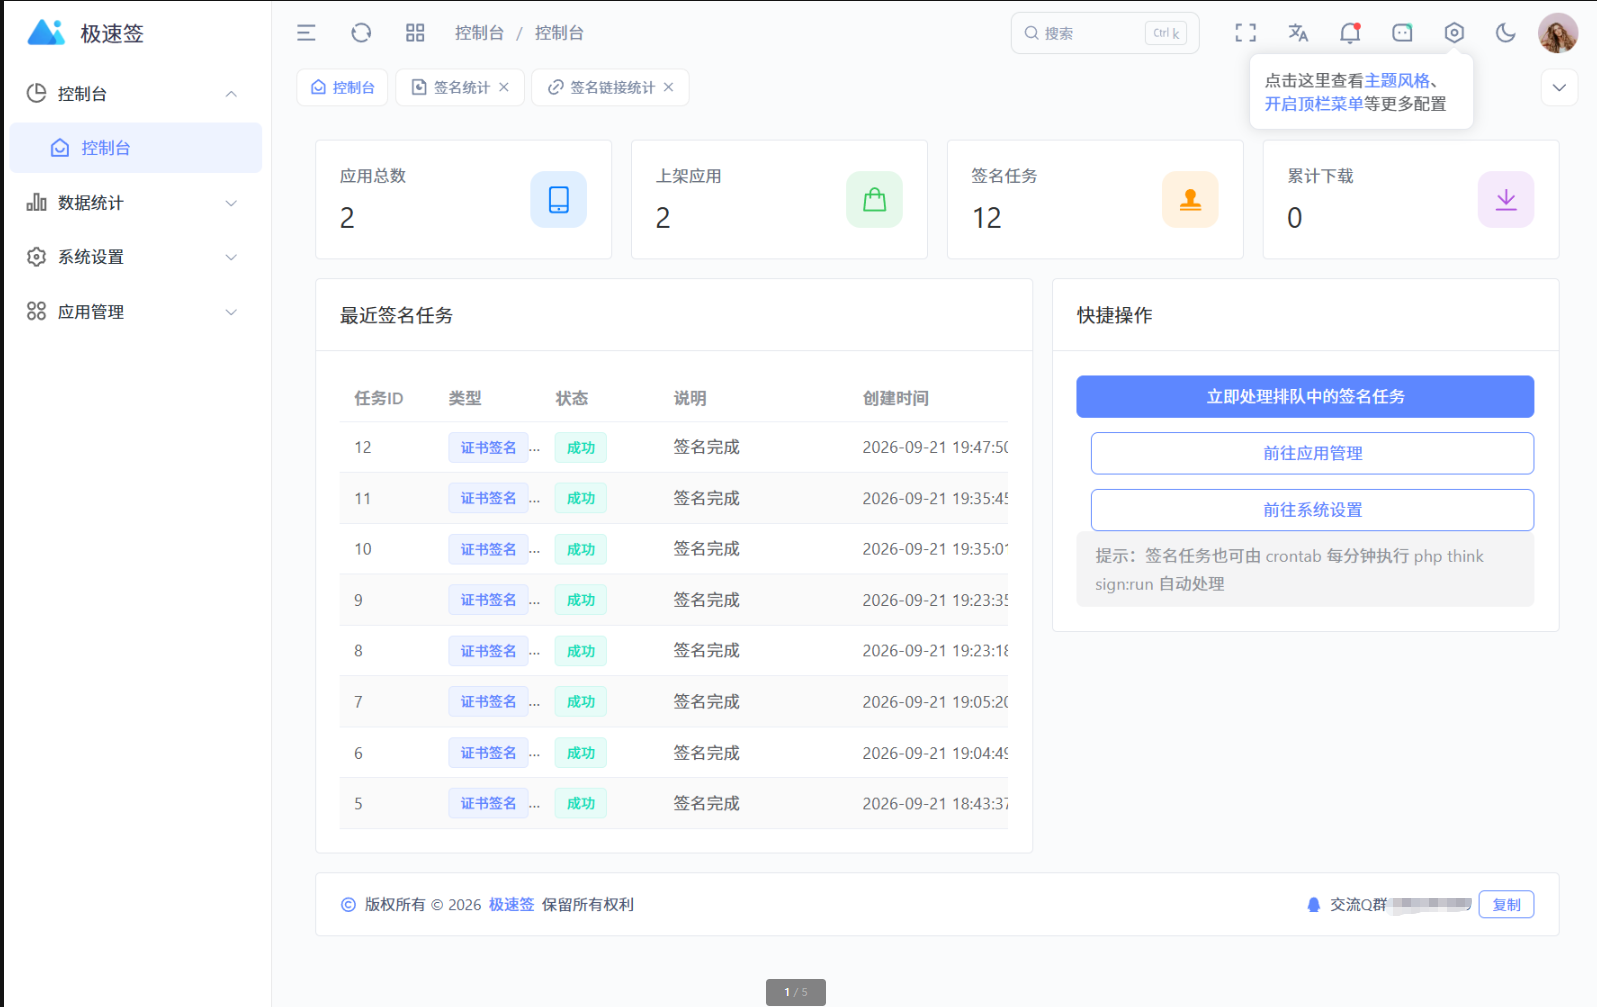Click the 应用总数 tablet icon
1597x1007 pixels.
(x=558, y=199)
